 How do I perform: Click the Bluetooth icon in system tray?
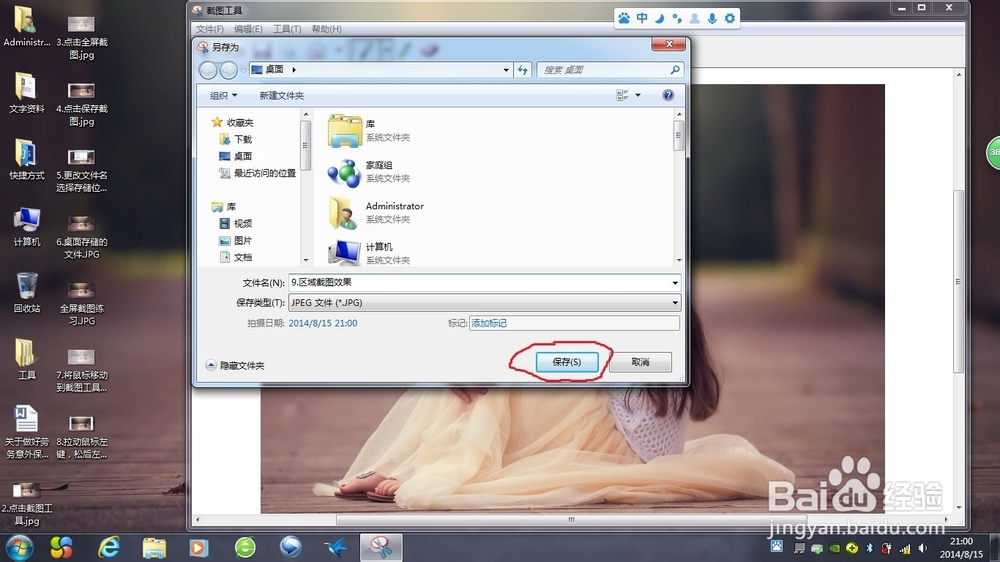click(869, 548)
